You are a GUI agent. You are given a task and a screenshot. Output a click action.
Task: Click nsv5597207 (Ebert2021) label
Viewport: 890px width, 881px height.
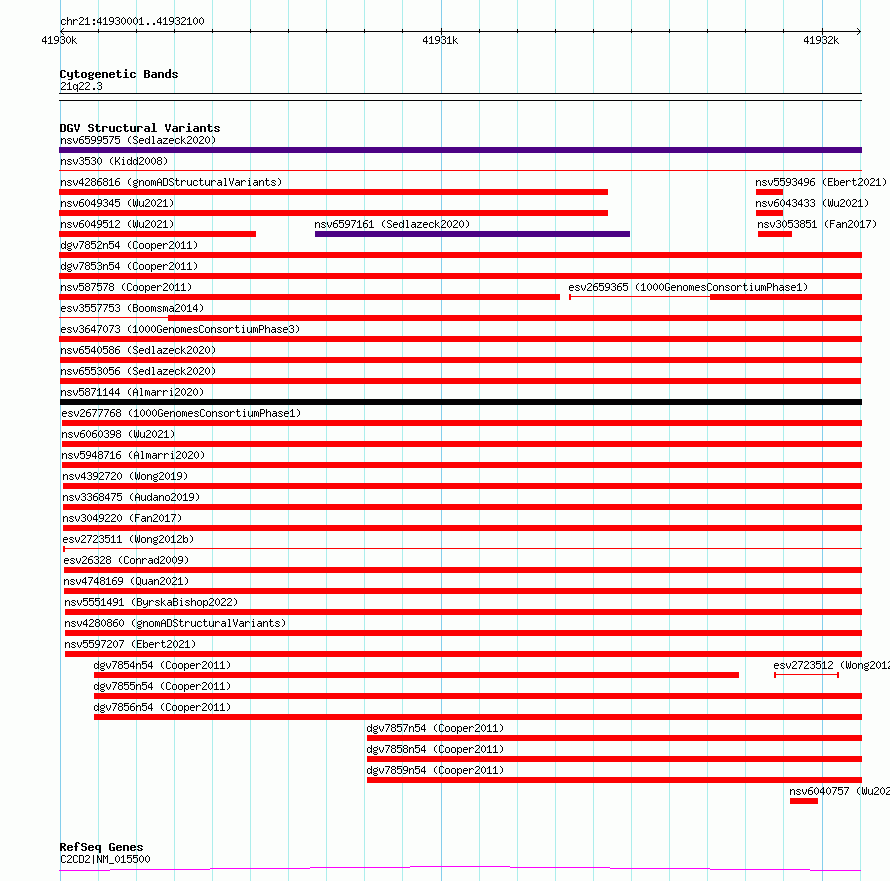130,644
